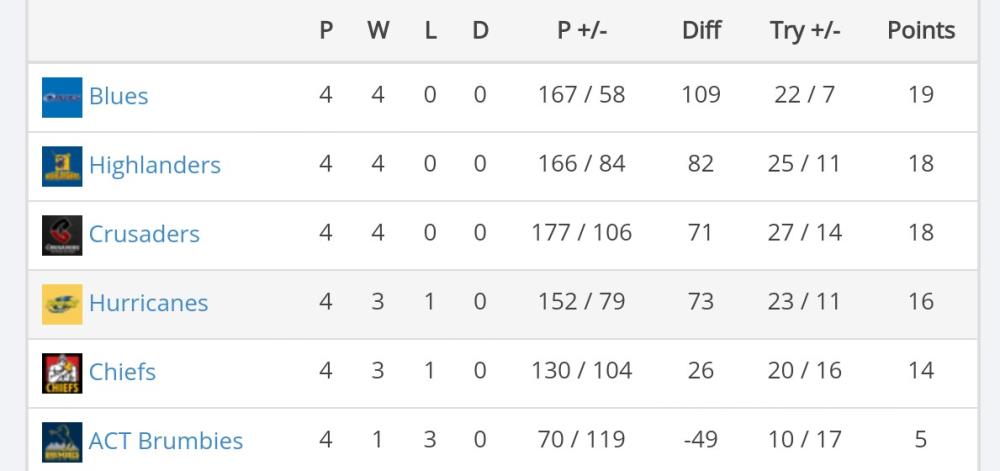
Task: Click the L losses column header
Action: (x=430, y=30)
